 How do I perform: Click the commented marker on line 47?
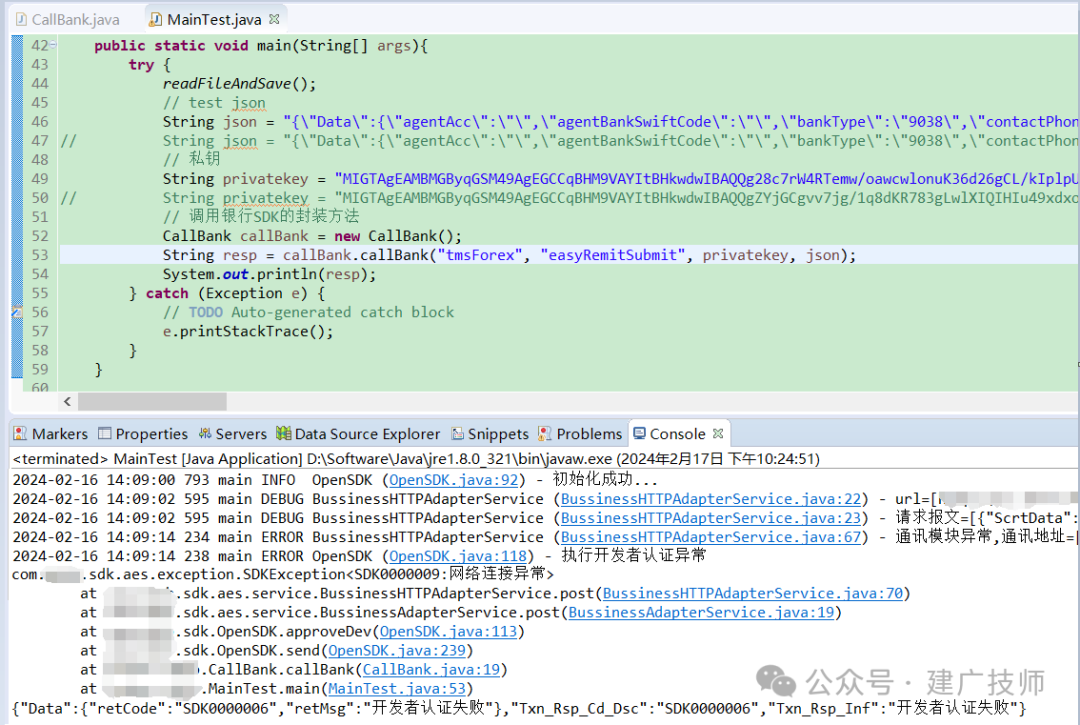tap(68, 141)
